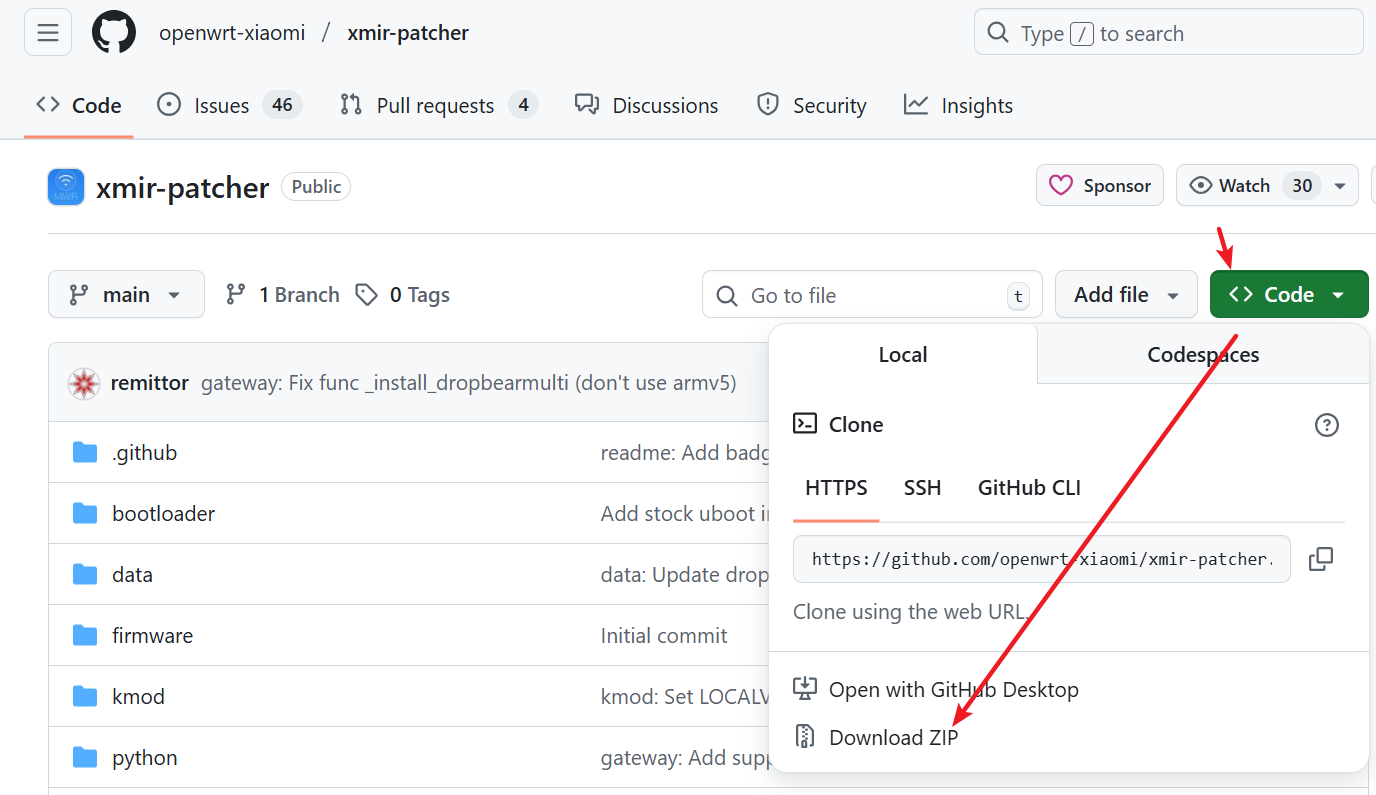The image size is (1376, 795).
Task: Click the bootloader folder icon
Action: coord(85,514)
